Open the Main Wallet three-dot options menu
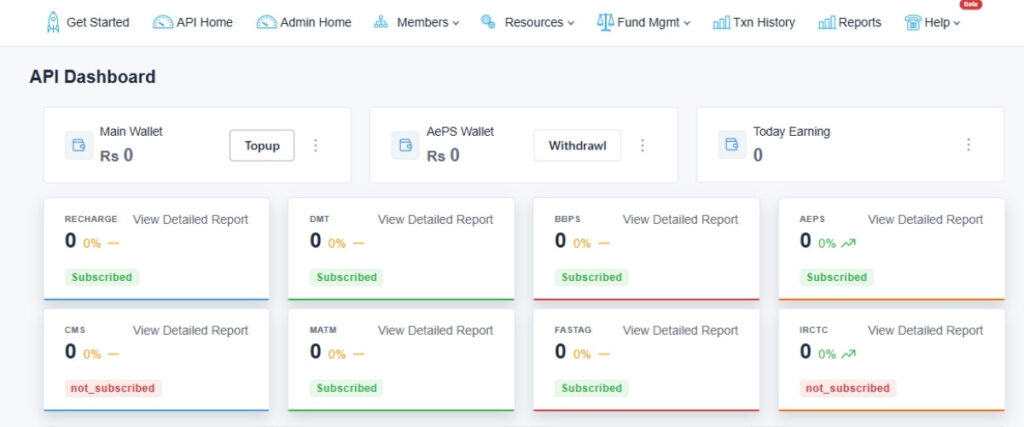Viewport: 1024px width, 427px height. (316, 145)
